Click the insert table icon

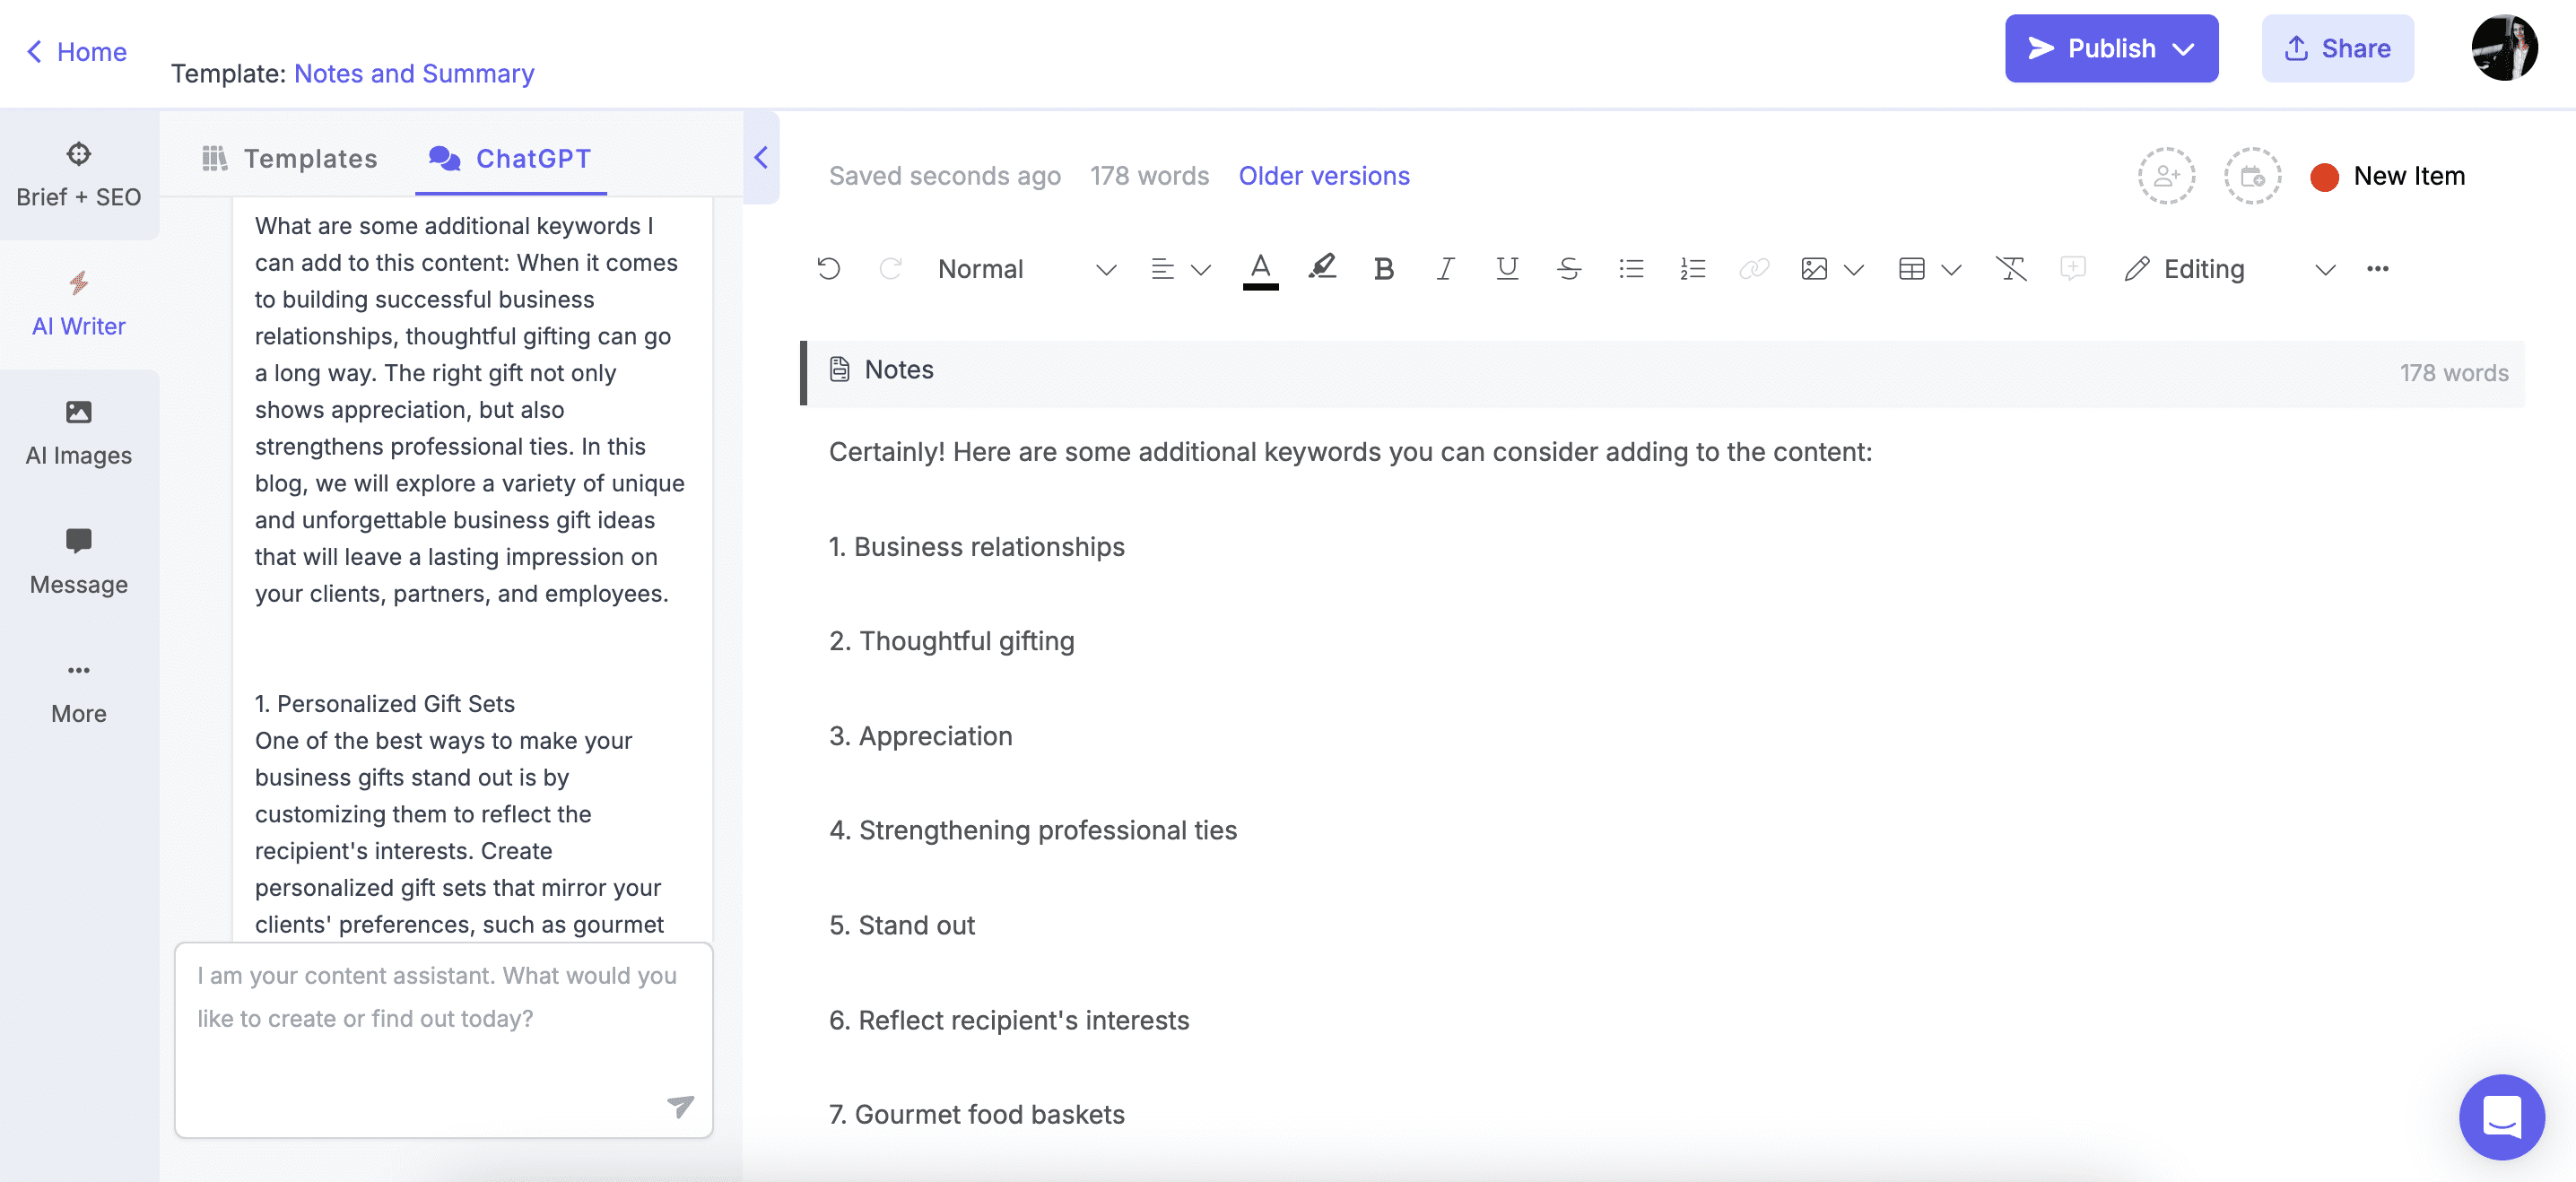click(1911, 269)
